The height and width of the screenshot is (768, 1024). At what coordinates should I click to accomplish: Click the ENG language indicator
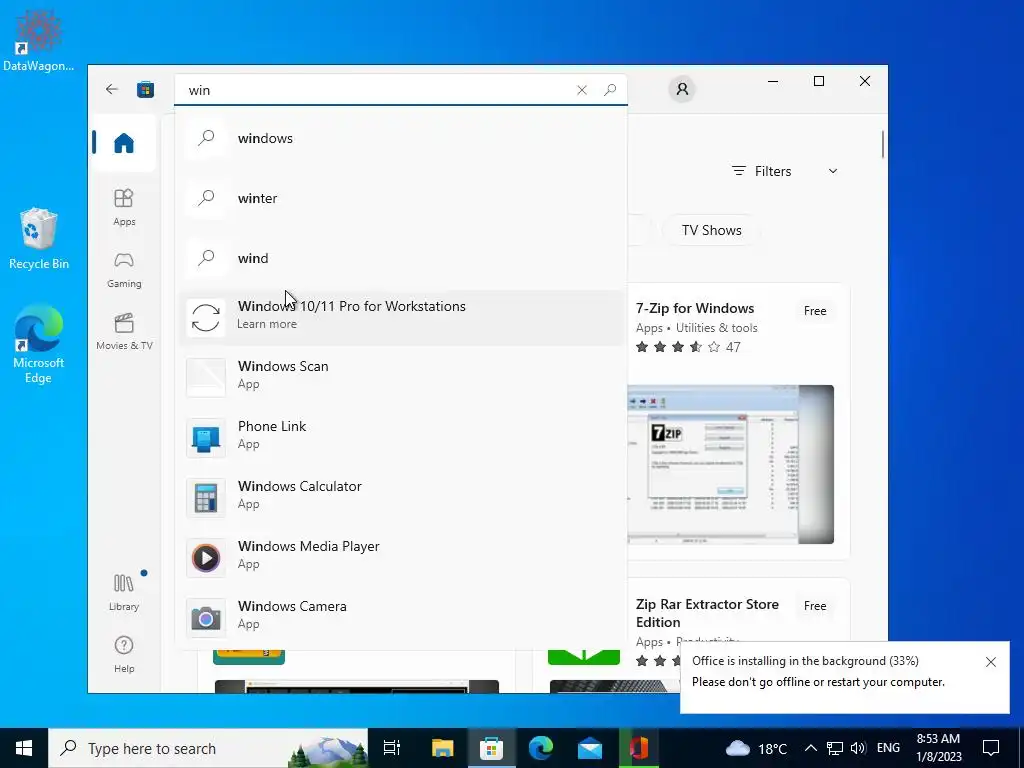point(888,748)
